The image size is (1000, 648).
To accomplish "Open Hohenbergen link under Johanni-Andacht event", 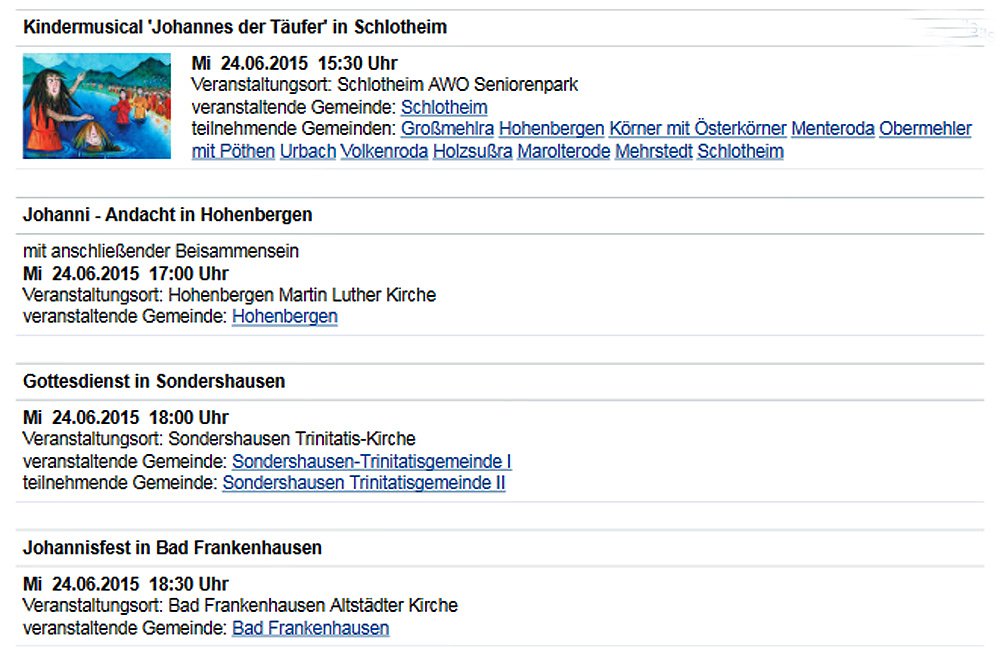I will point(285,317).
